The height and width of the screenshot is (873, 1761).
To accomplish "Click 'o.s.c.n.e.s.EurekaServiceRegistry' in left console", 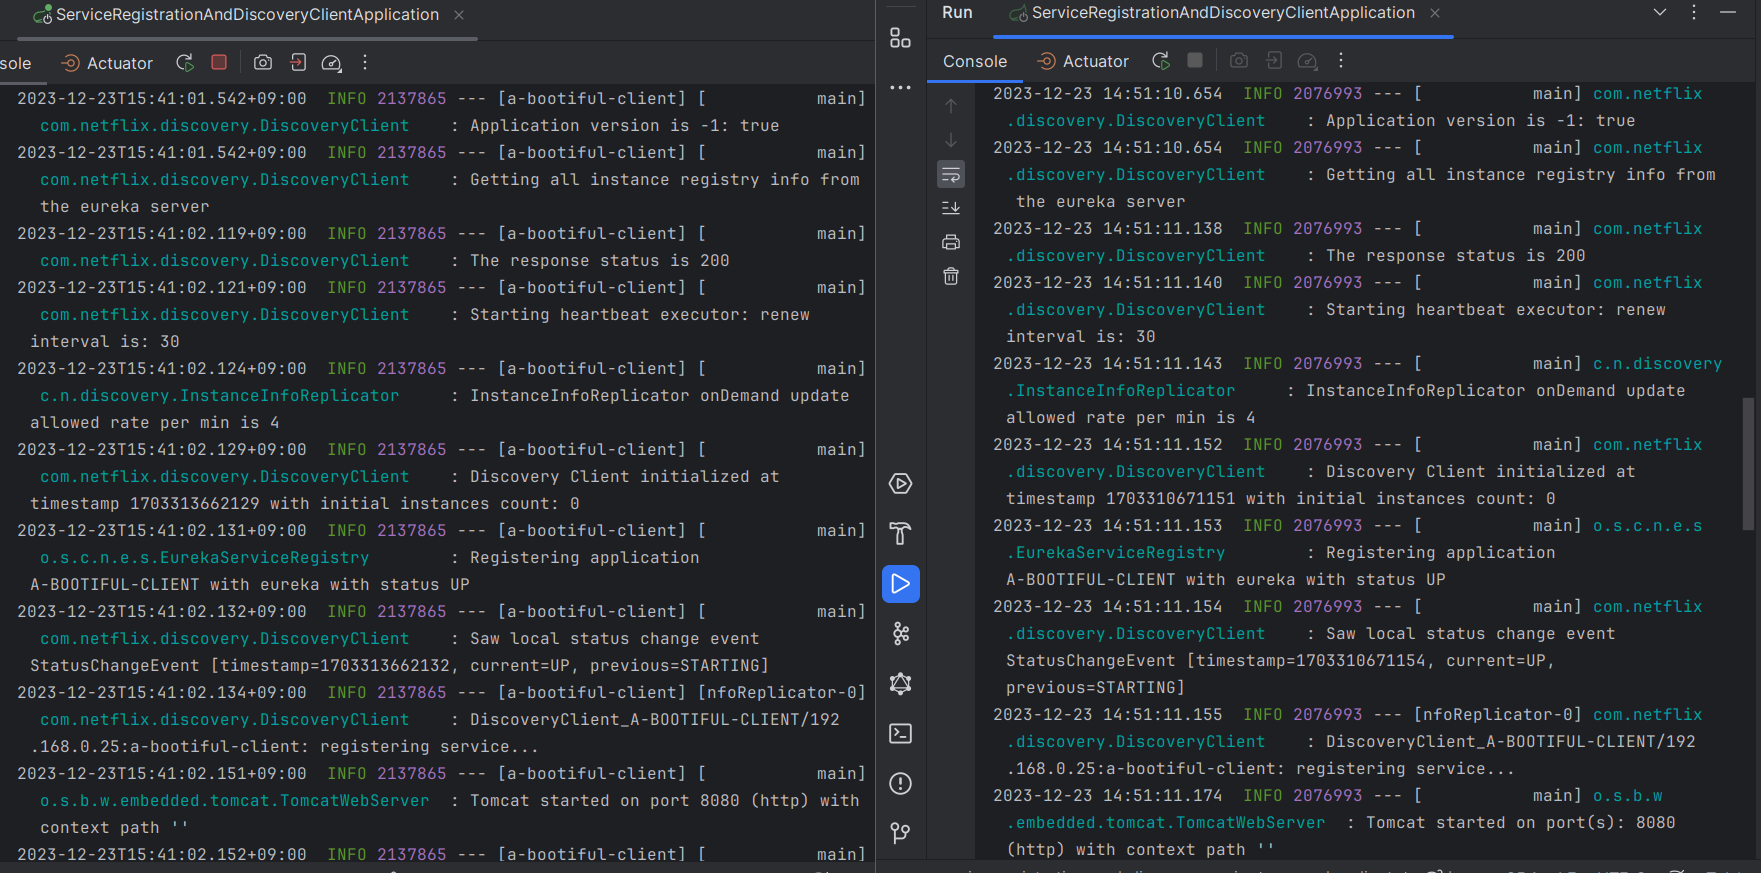I will (x=204, y=558).
